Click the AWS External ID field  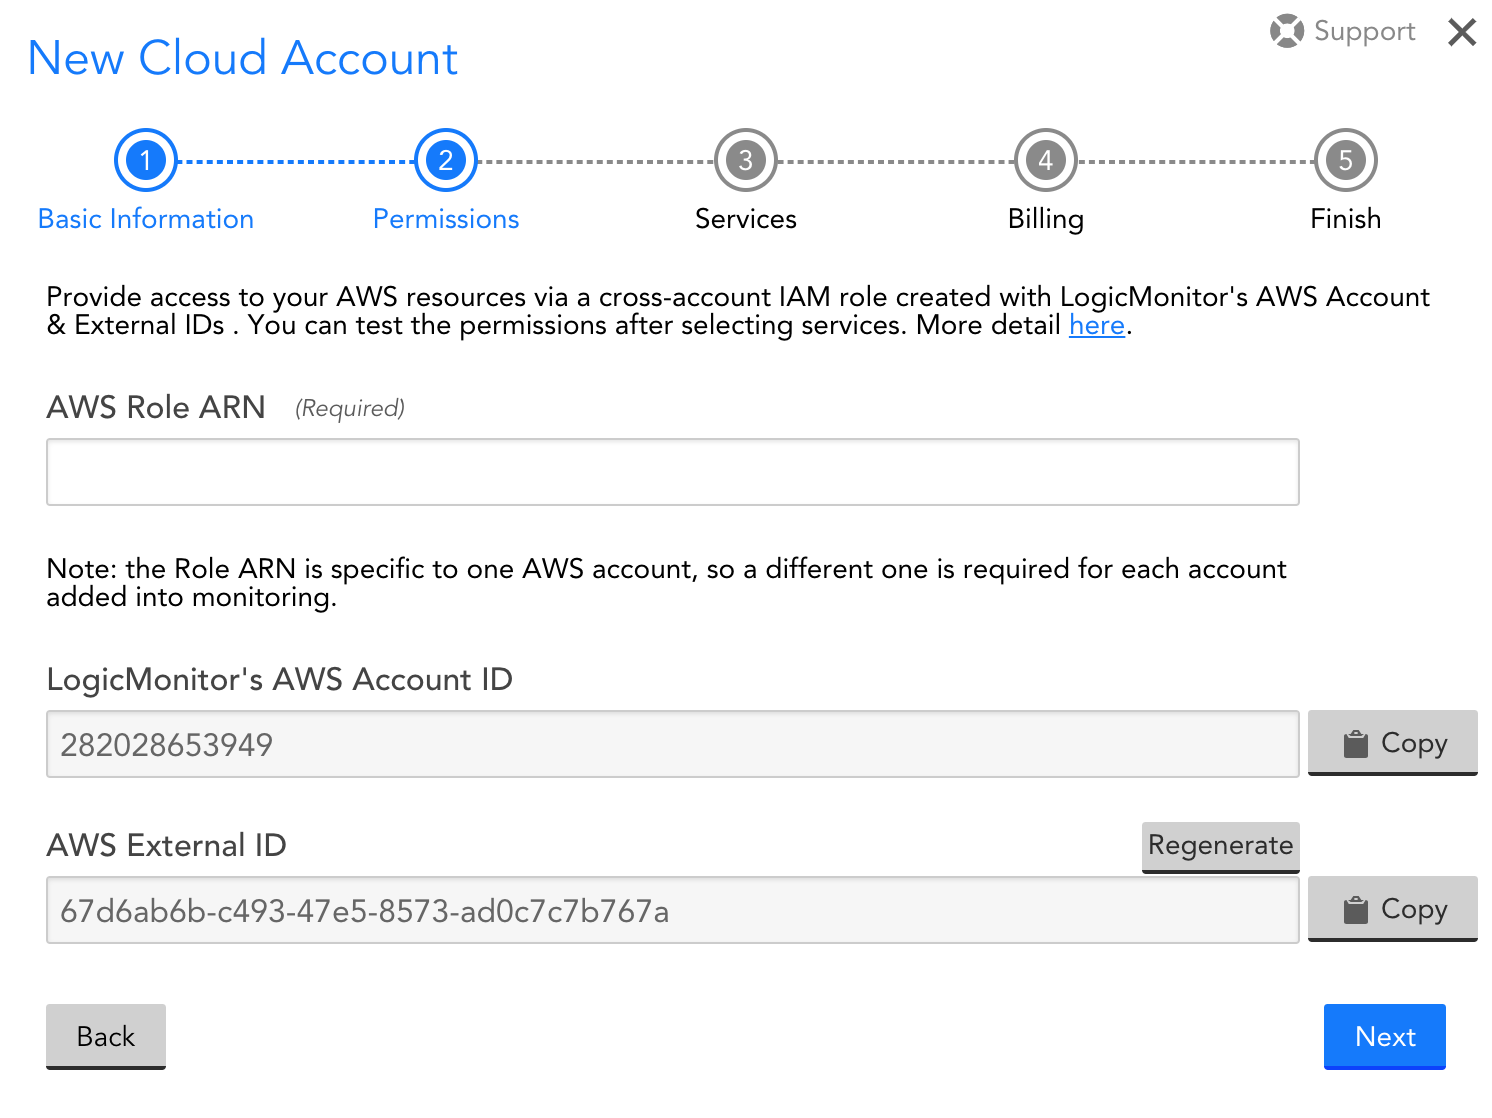point(673,910)
